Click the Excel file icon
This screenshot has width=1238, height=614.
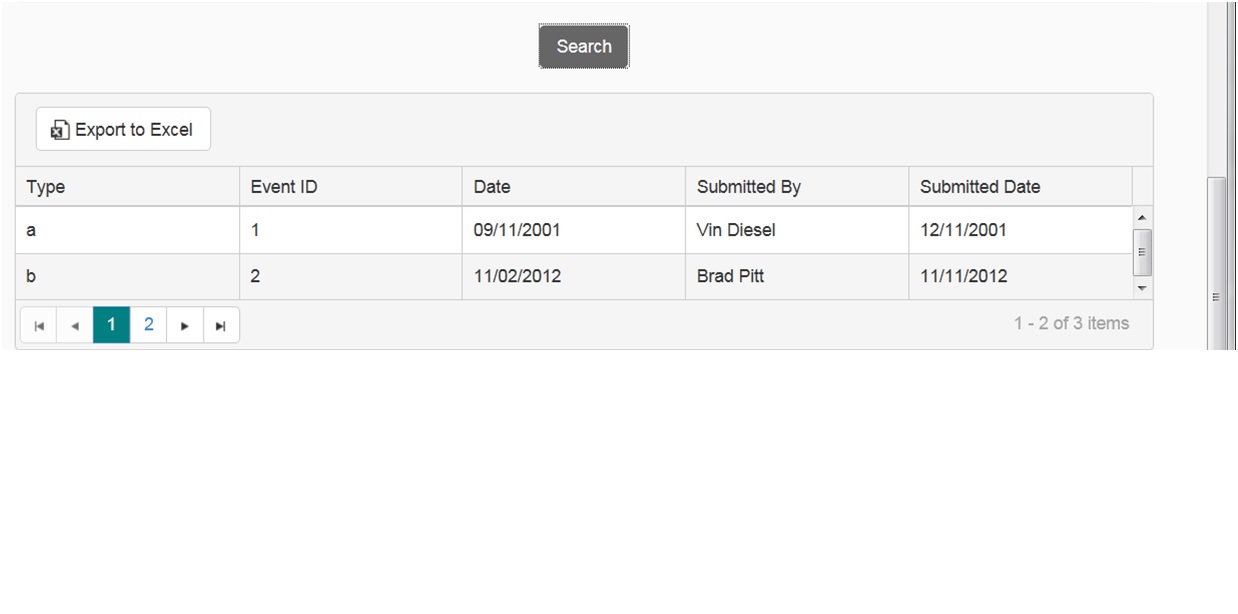tap(60, 130)
